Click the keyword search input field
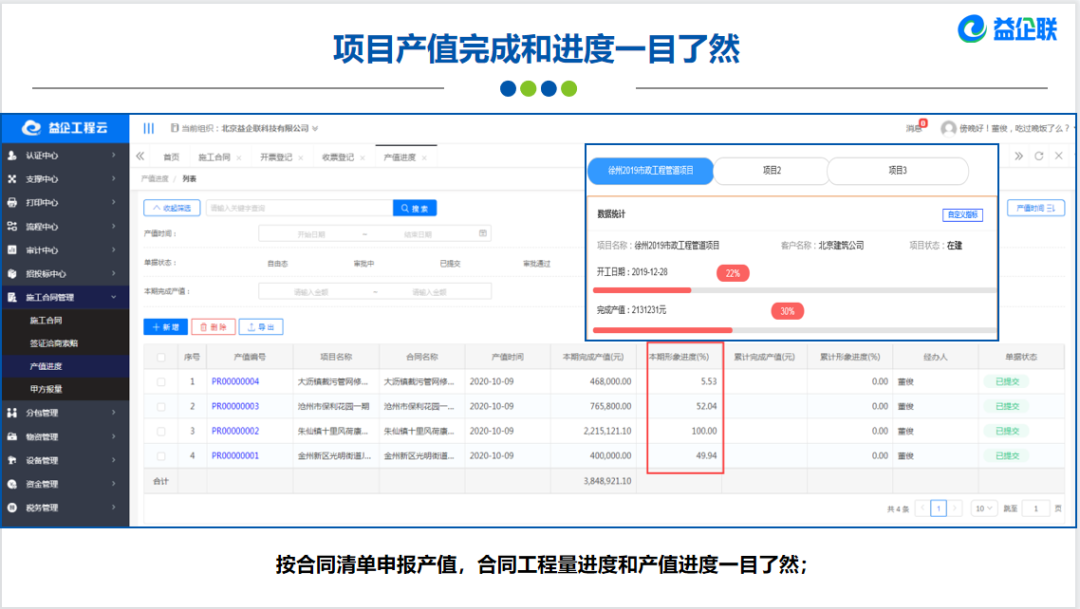Viewport: 1080px width, 609px height. (299, 208)
